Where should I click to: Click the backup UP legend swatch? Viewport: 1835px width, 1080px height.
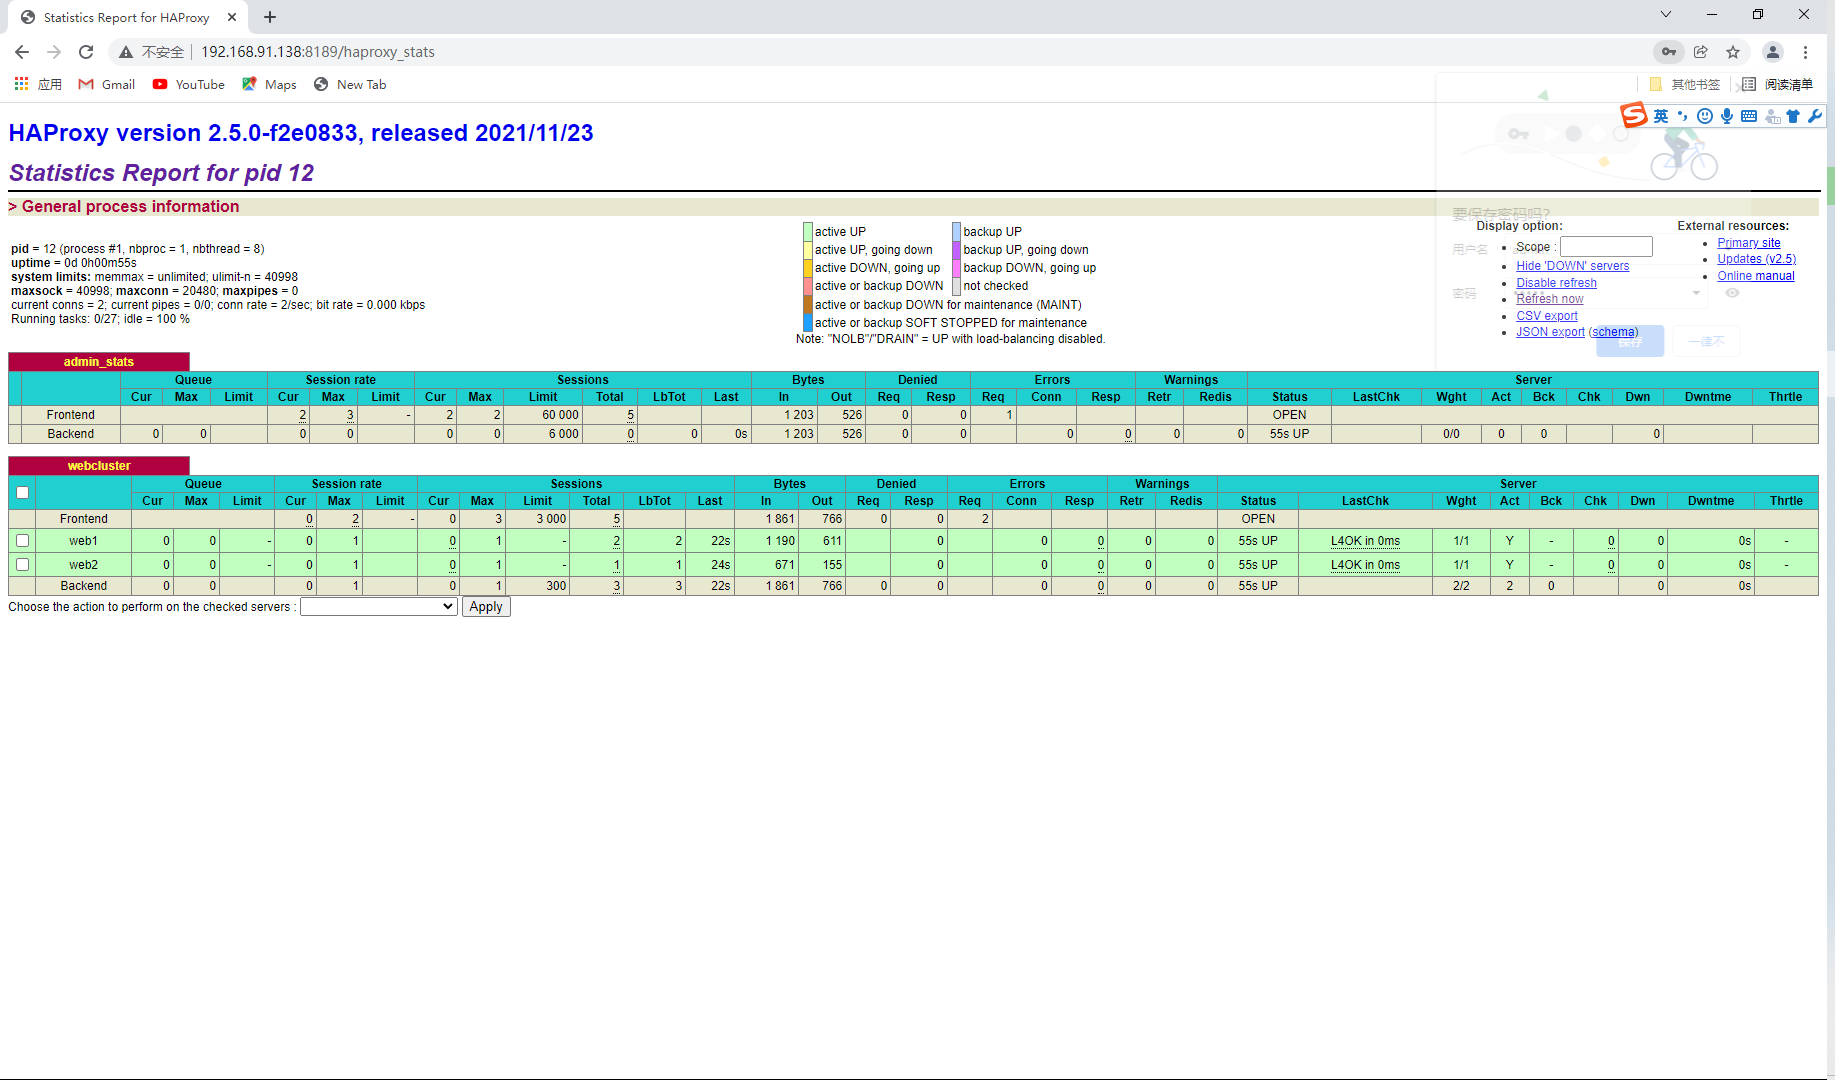pos(956,232)
